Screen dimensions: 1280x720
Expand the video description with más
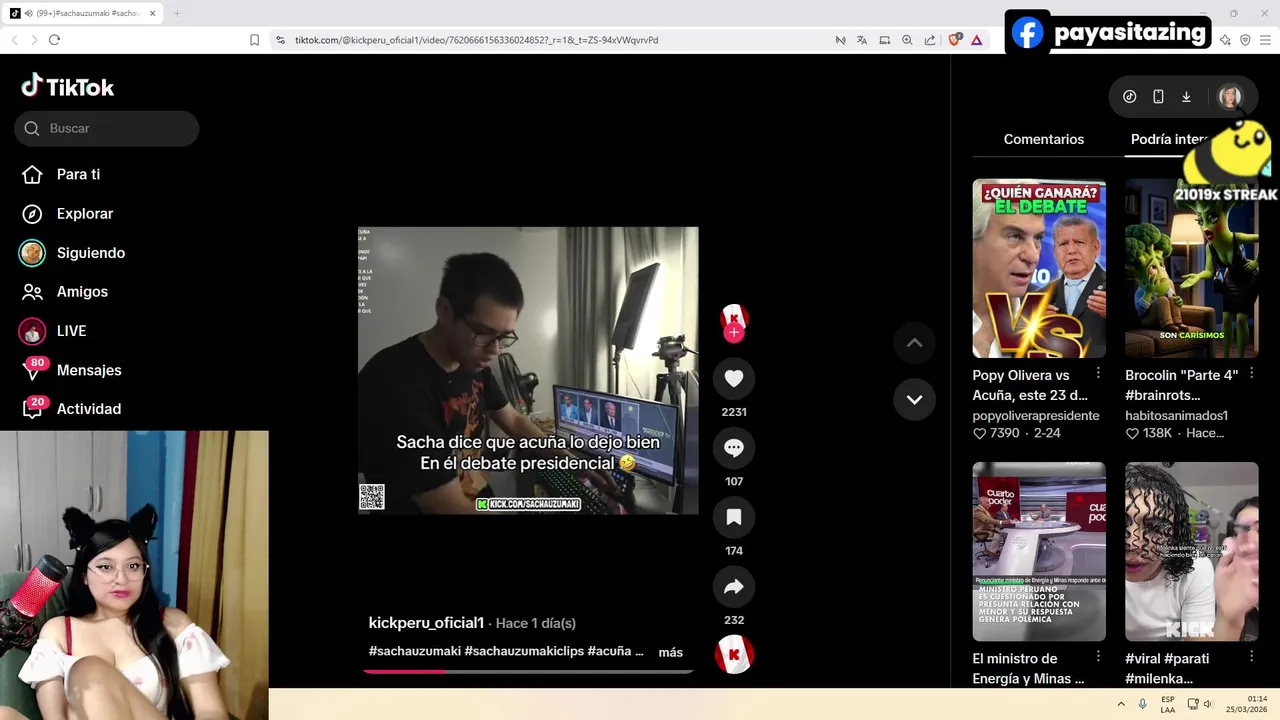(x=670, y=652)
